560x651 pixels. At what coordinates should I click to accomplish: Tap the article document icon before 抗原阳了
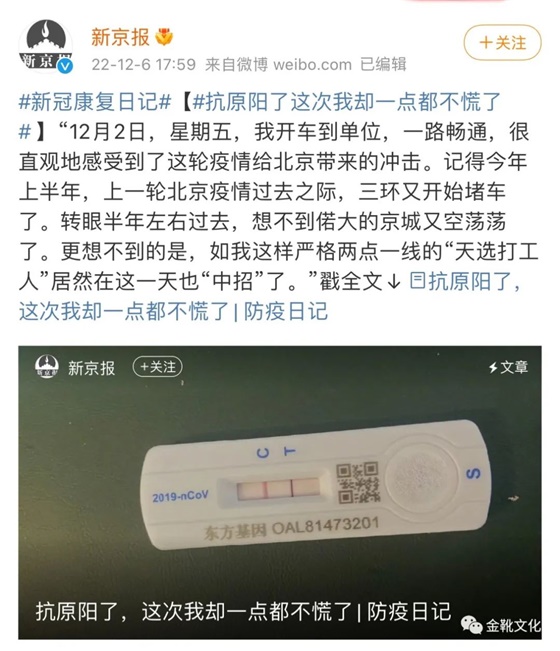click(x=417, y=281)
